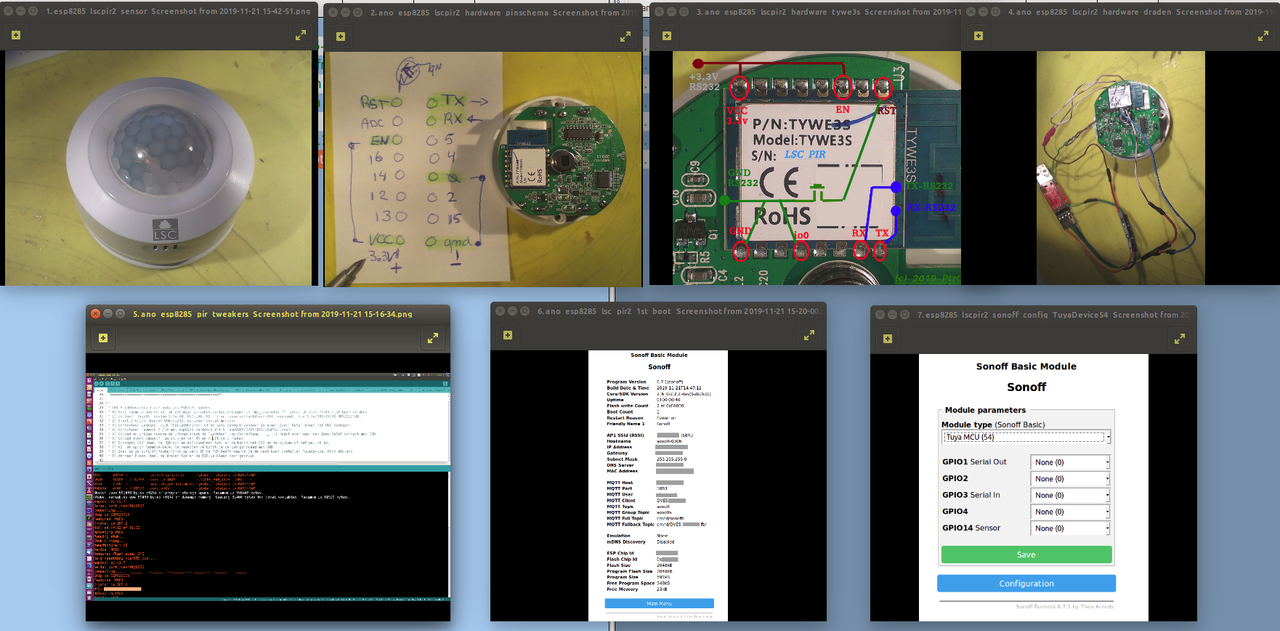The width and height of the screenshot is (1280, 631).
Task: Click the plus icon in window 1 sensor preview
Action: pyautogui.click(x=17, y=35)
